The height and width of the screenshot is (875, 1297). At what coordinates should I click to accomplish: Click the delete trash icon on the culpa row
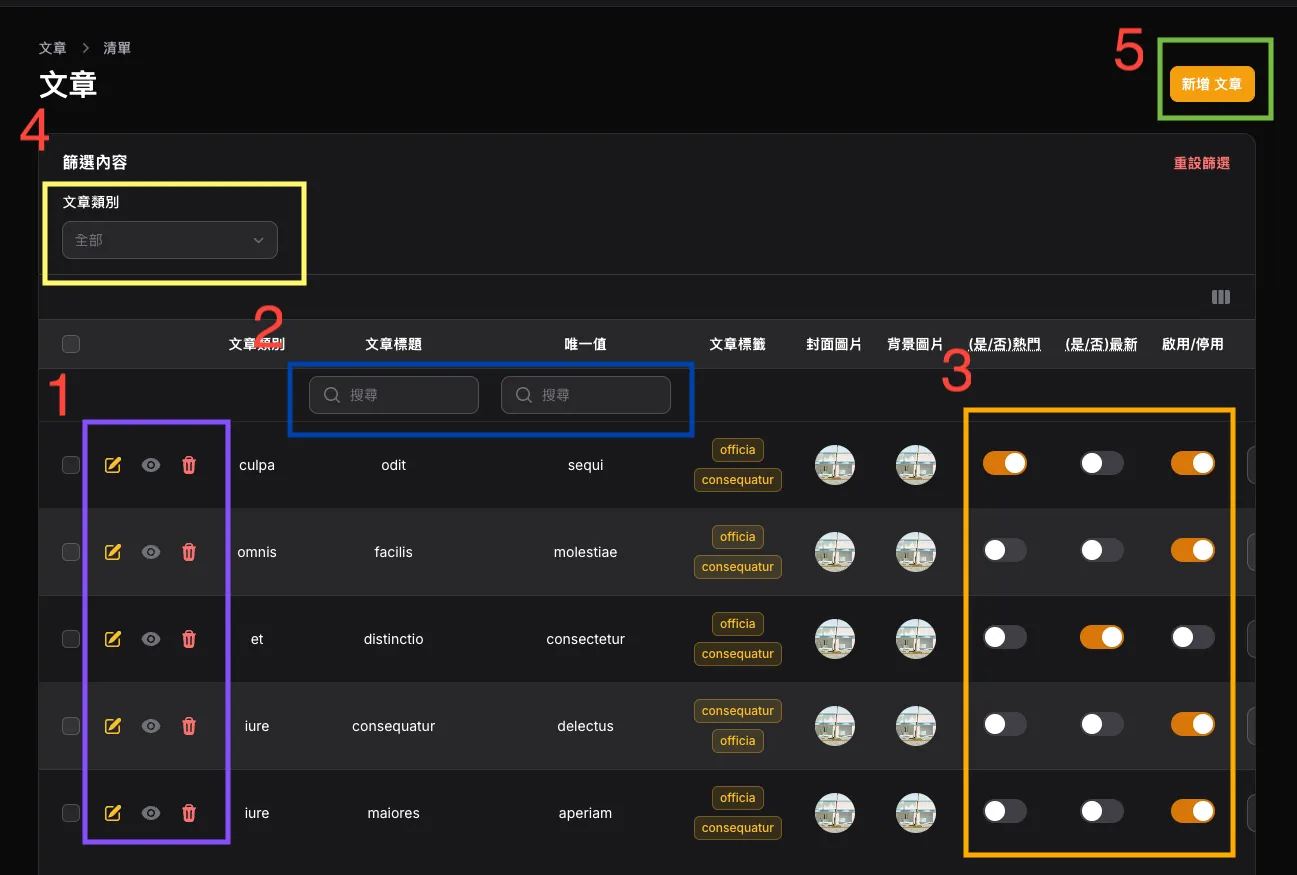188,465
